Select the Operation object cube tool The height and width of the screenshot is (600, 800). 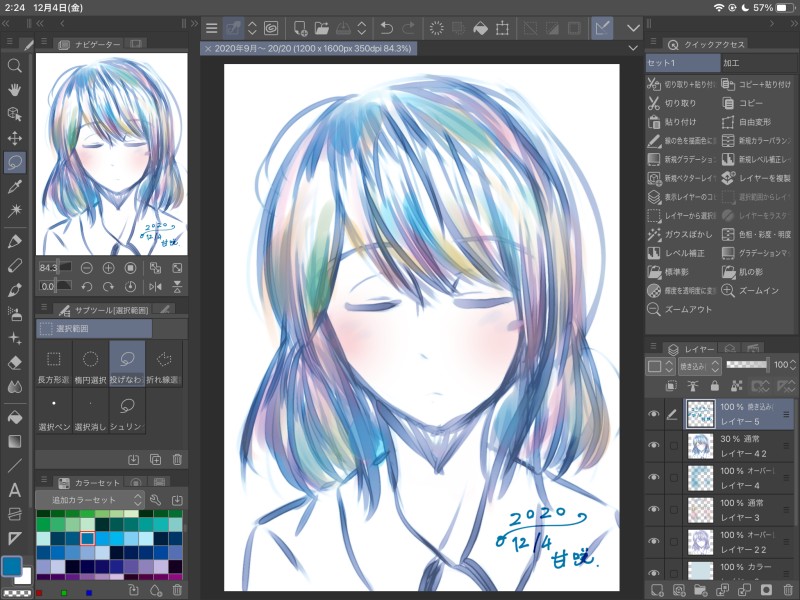click(x=14, y=114)
